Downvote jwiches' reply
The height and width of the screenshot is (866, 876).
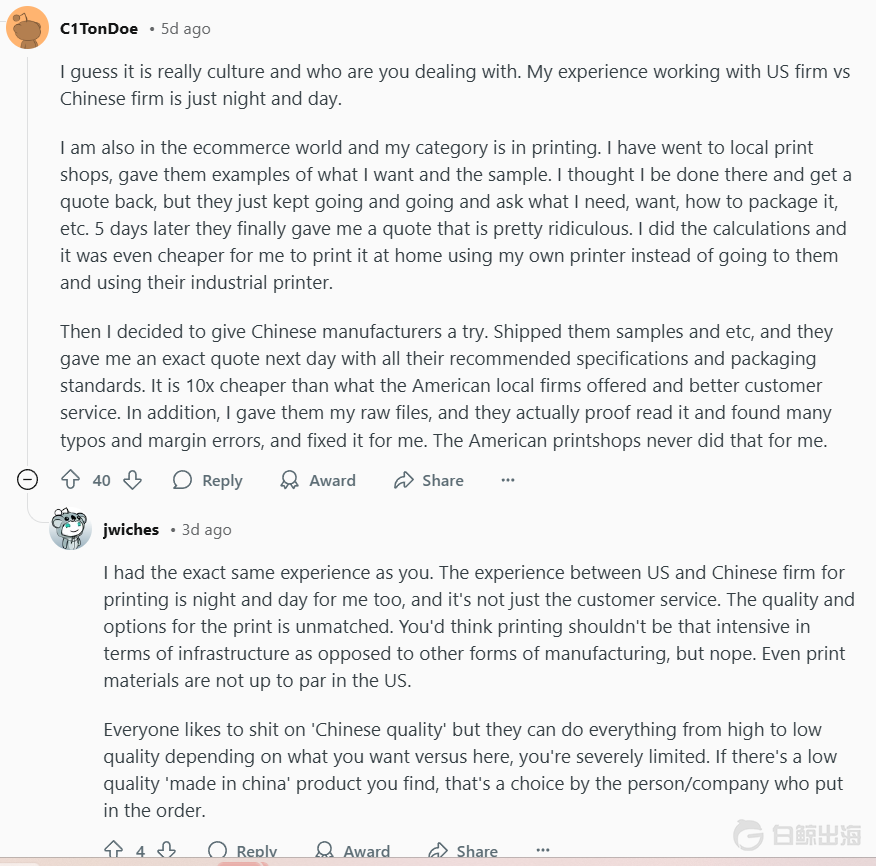[167, 851]
